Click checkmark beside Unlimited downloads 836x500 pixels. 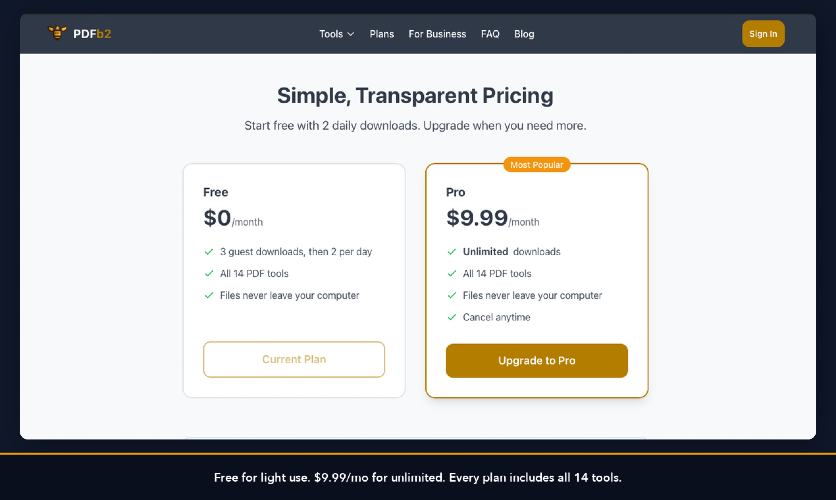[x=452, y=252]
